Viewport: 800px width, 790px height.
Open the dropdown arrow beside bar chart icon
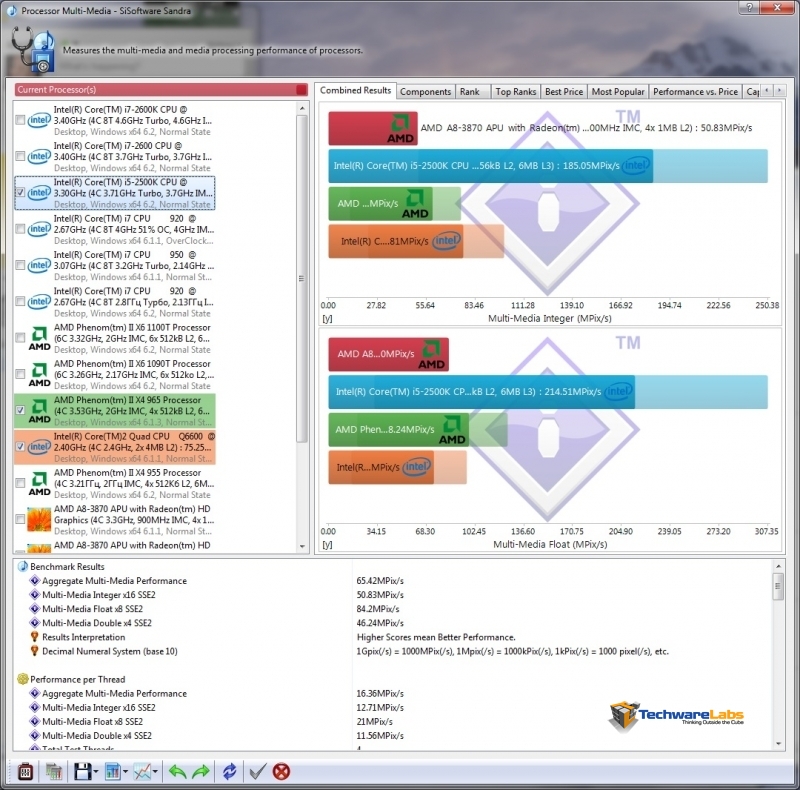[125, 772]
